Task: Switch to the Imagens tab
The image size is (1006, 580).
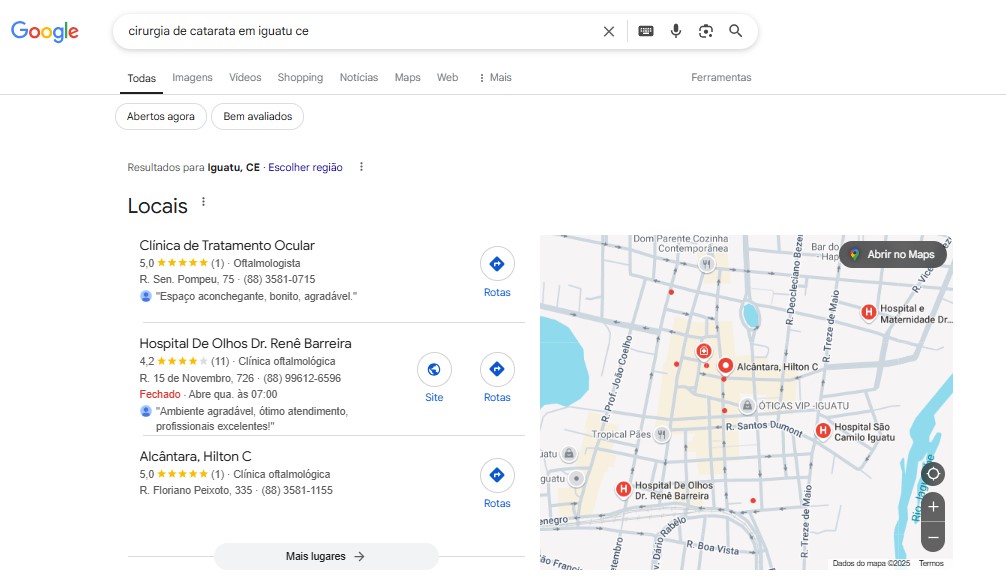Action: [x=192, y=78]
